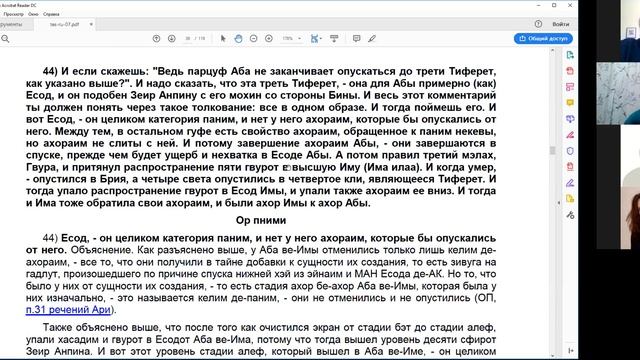The width and height of the screenshot is (640, 360).
Task: Expand the tools panel via bottom arrow icon
Action: pos(570,351)
